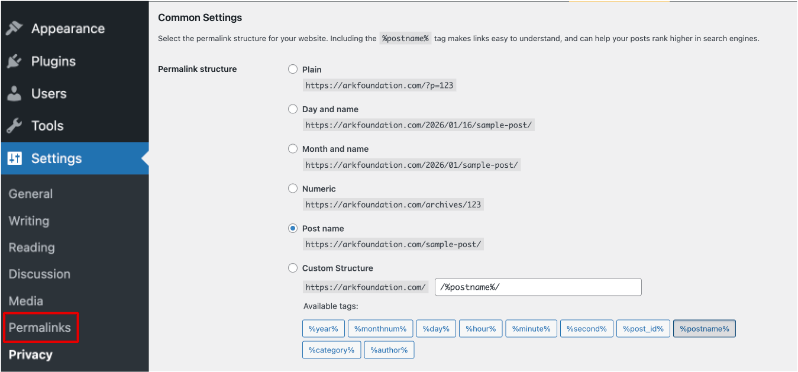This screenshot has width=798, height=372.
Task: Insert the %post_id% tag
Action: [643, 329]
